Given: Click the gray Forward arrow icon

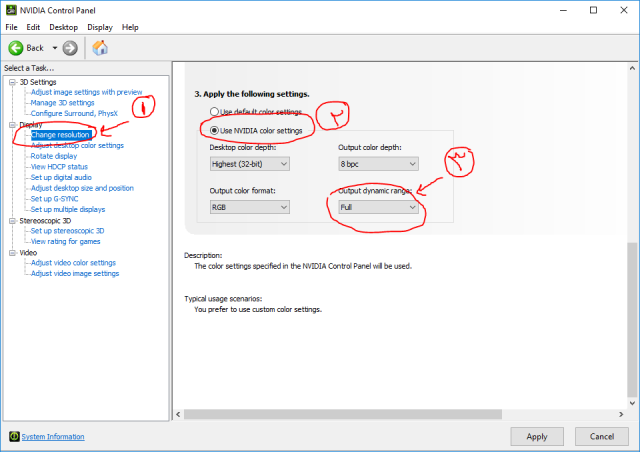Looking at the screenshot, I should pos(70,48).
